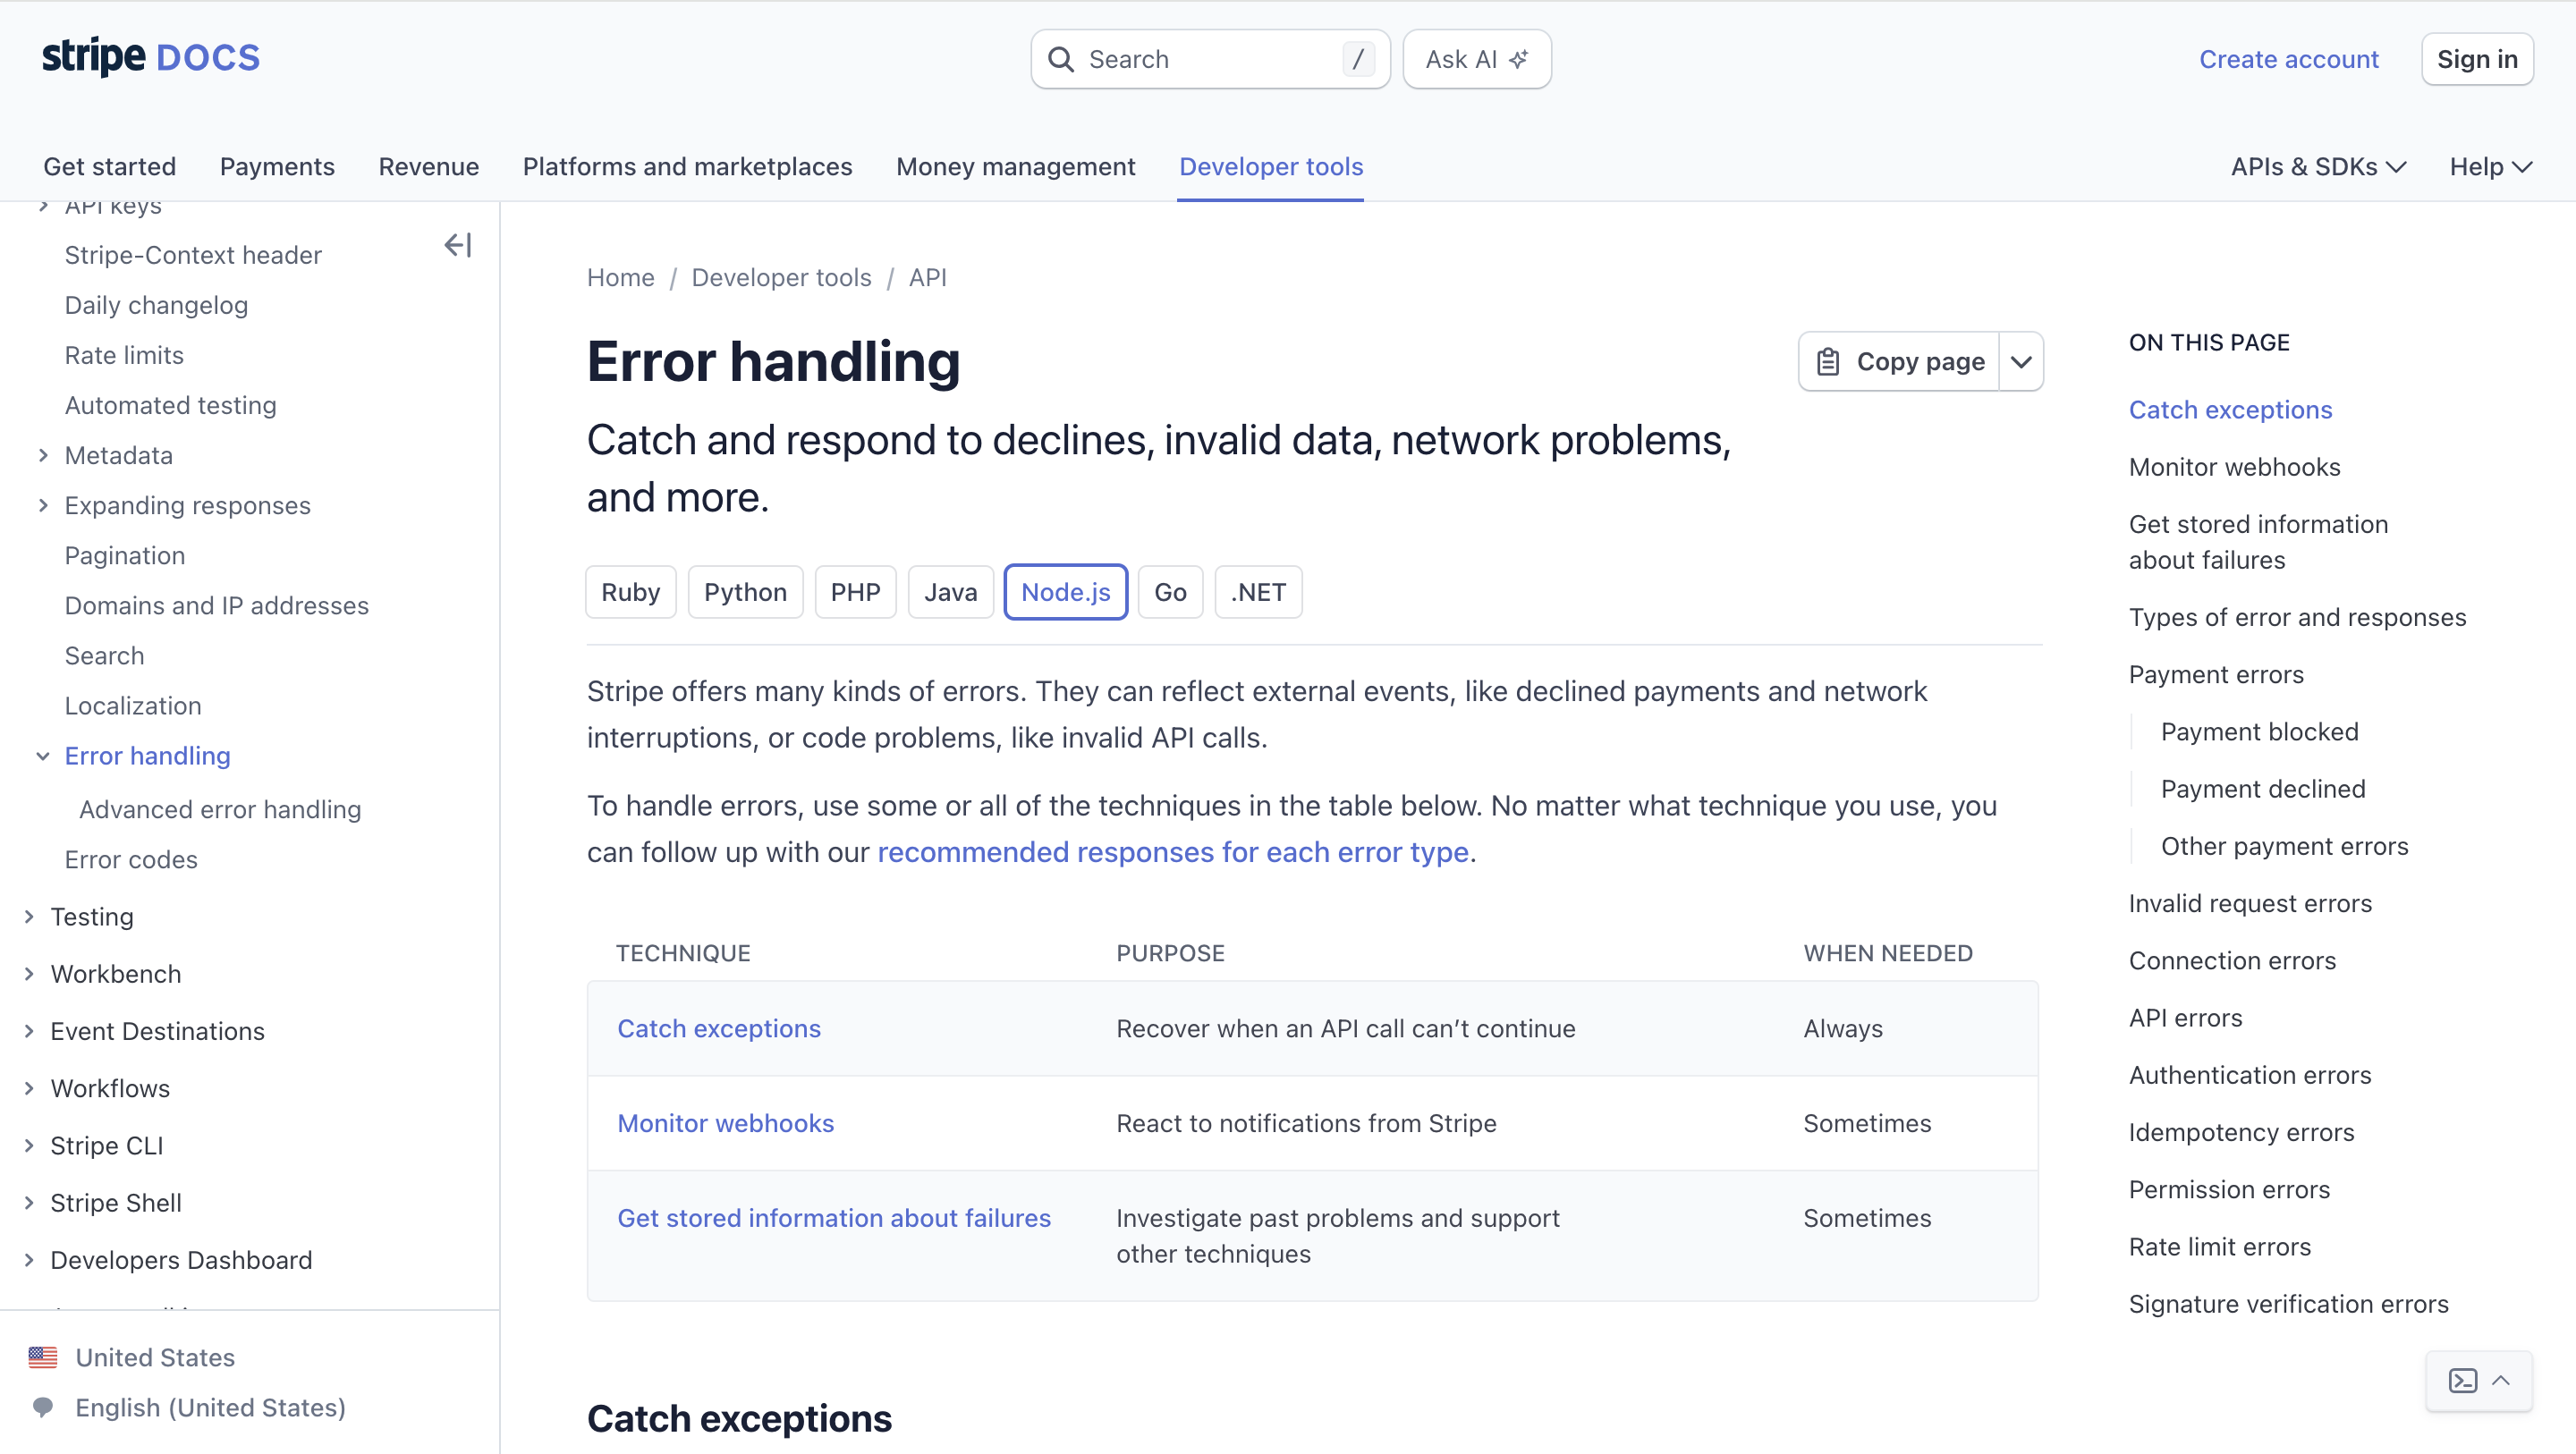Open the Monitor webhooks table link
The image size is (2576, 1454).
tap(725, 1123)
